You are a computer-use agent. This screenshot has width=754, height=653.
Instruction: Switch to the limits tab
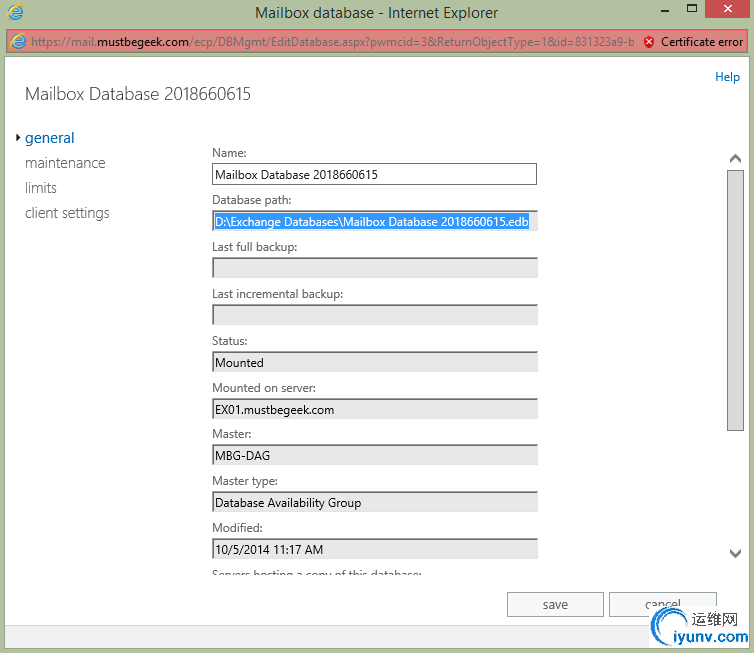[x=41, y=188]
